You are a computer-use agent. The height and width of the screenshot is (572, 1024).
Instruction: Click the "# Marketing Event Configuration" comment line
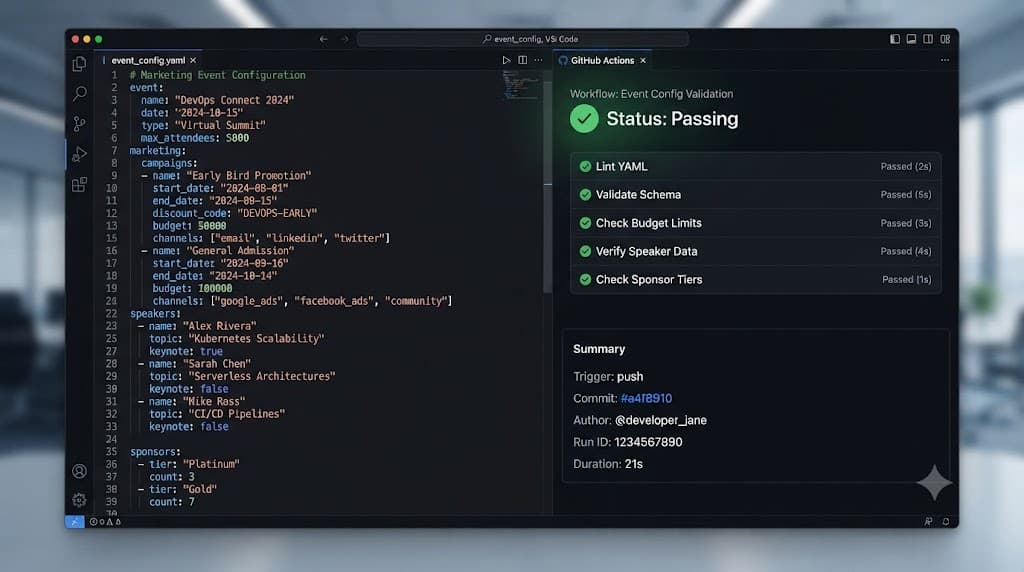point(217,75)
